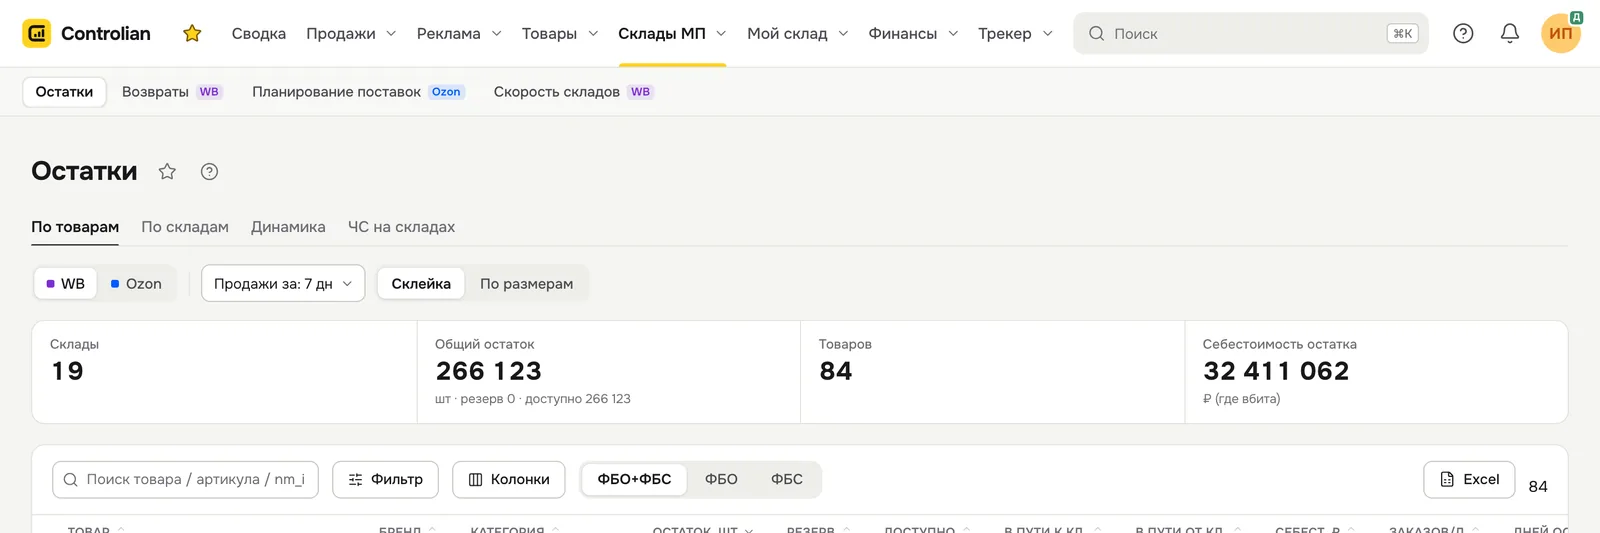Export the table via the Excel button
1600x533 pixels.
pos(1469,480)
